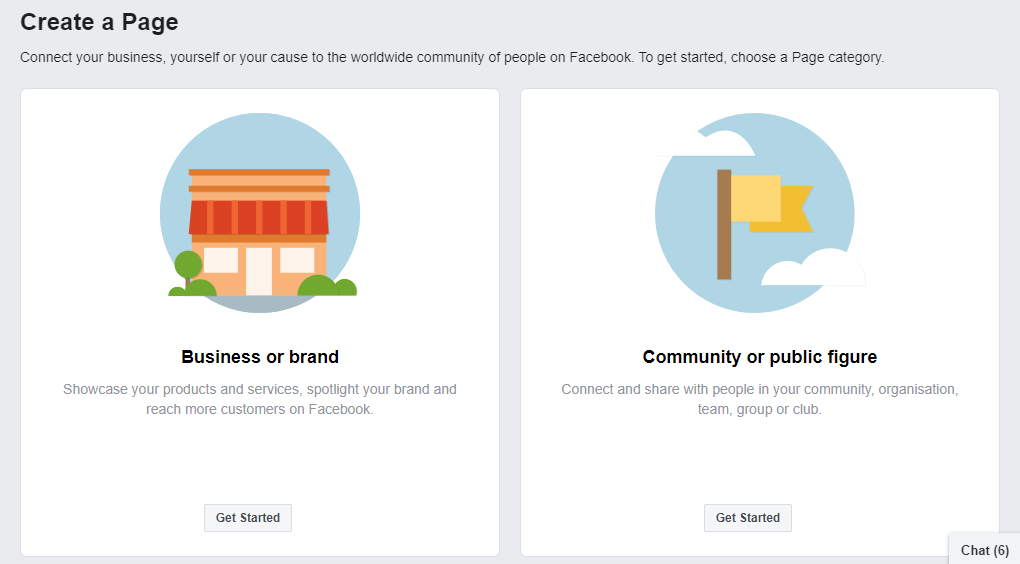Click the Business or brand description text
The width and height of the screenshot is (1020, 564).
(x=260, y=399)
